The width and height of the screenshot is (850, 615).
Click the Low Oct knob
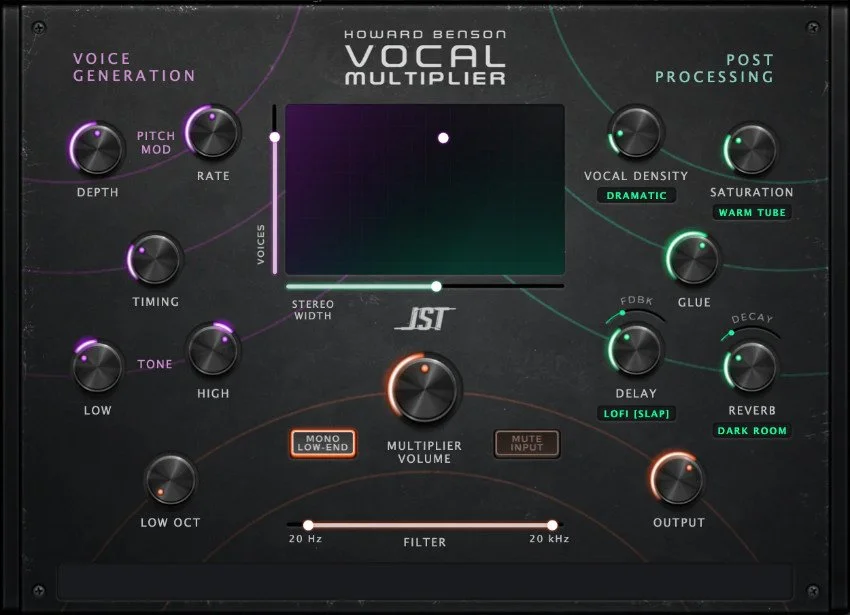[x=170, y=480]
